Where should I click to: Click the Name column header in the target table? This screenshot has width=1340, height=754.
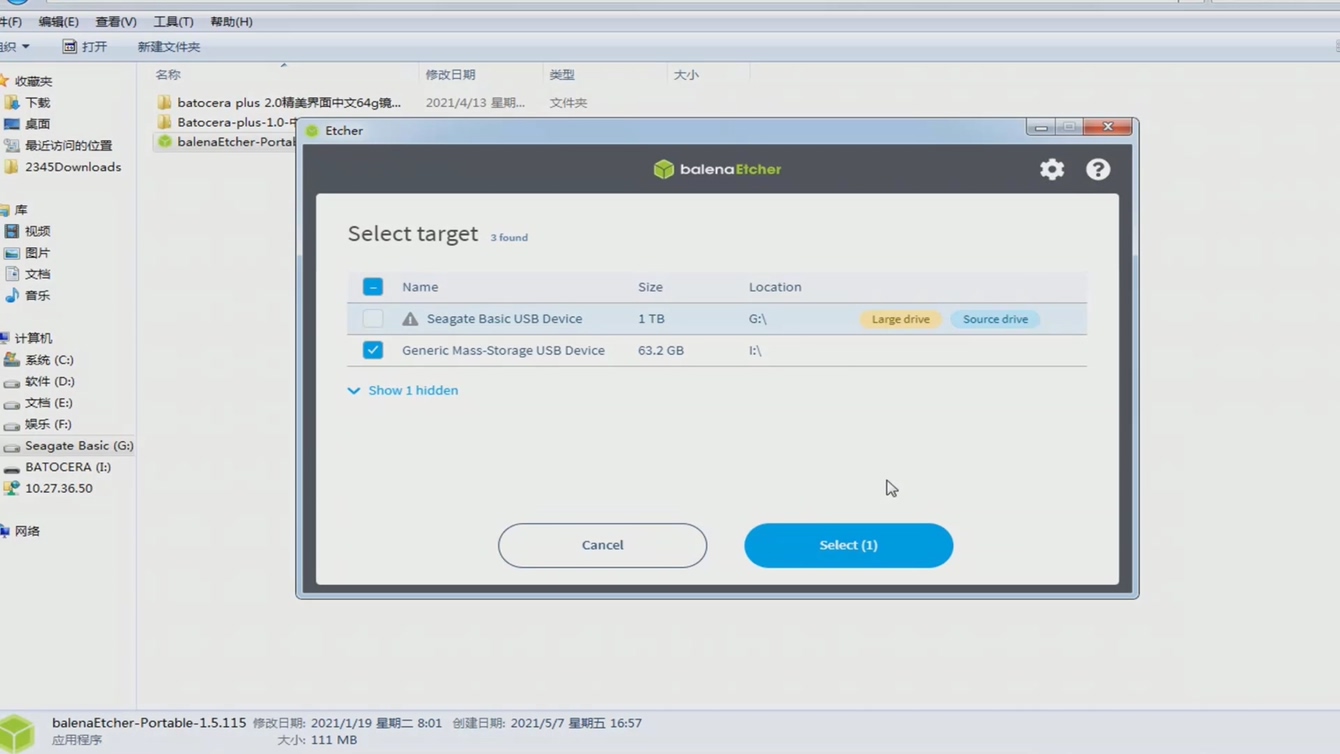tap(420, 287)
